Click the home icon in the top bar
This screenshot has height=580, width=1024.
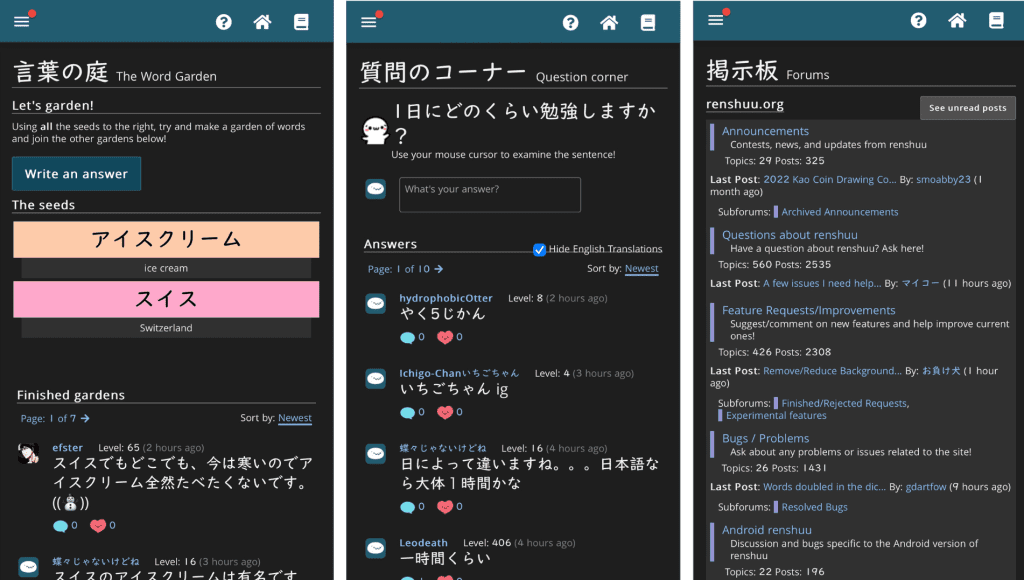(262, 20)
